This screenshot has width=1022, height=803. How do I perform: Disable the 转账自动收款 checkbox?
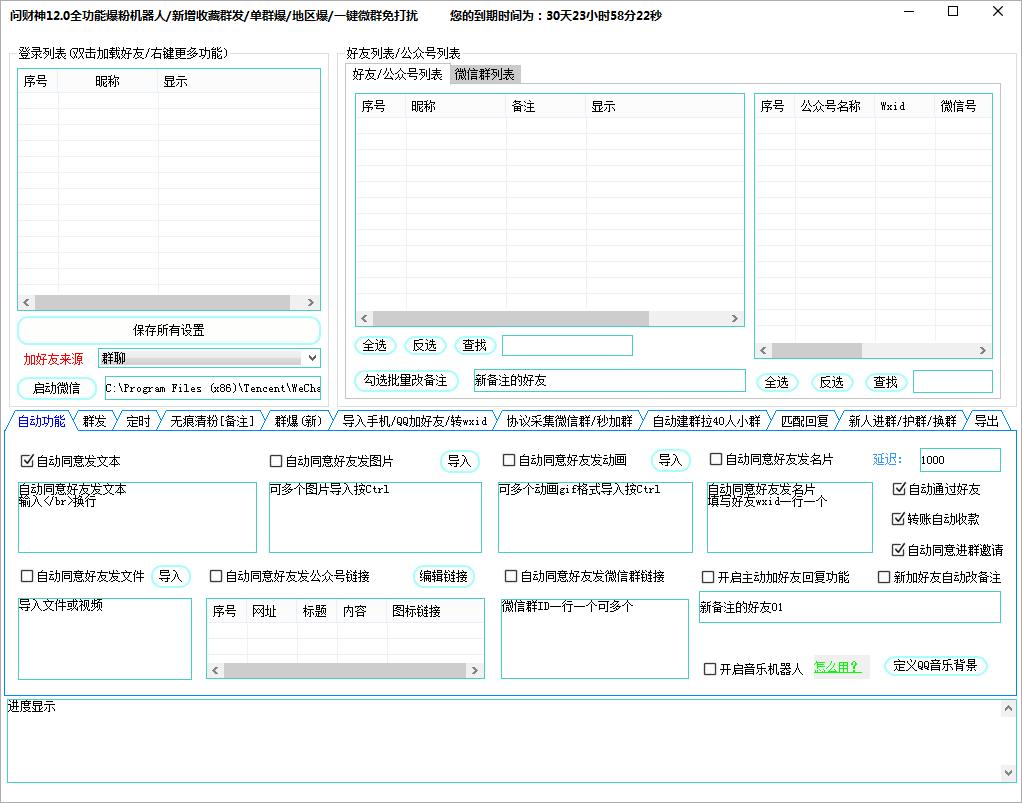point(898,519)
